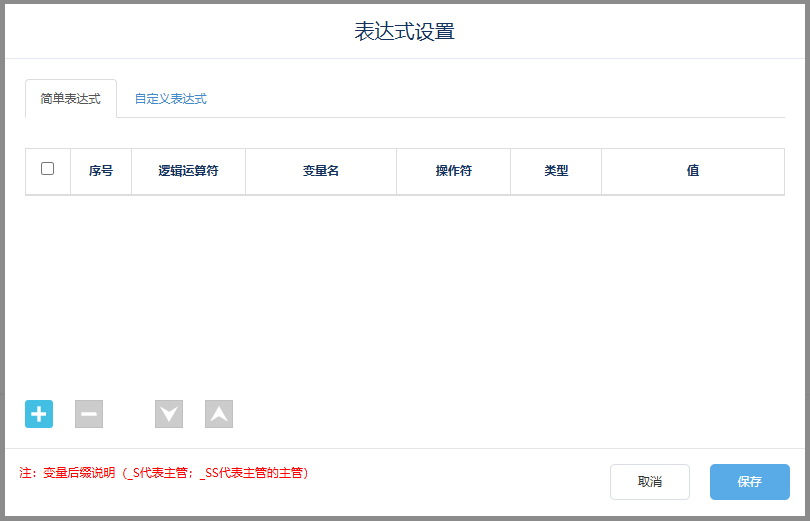The height and width of the screenshot is (521, 810).
Task: Open the 自定义表达式 tab
Action: (171, 99)
